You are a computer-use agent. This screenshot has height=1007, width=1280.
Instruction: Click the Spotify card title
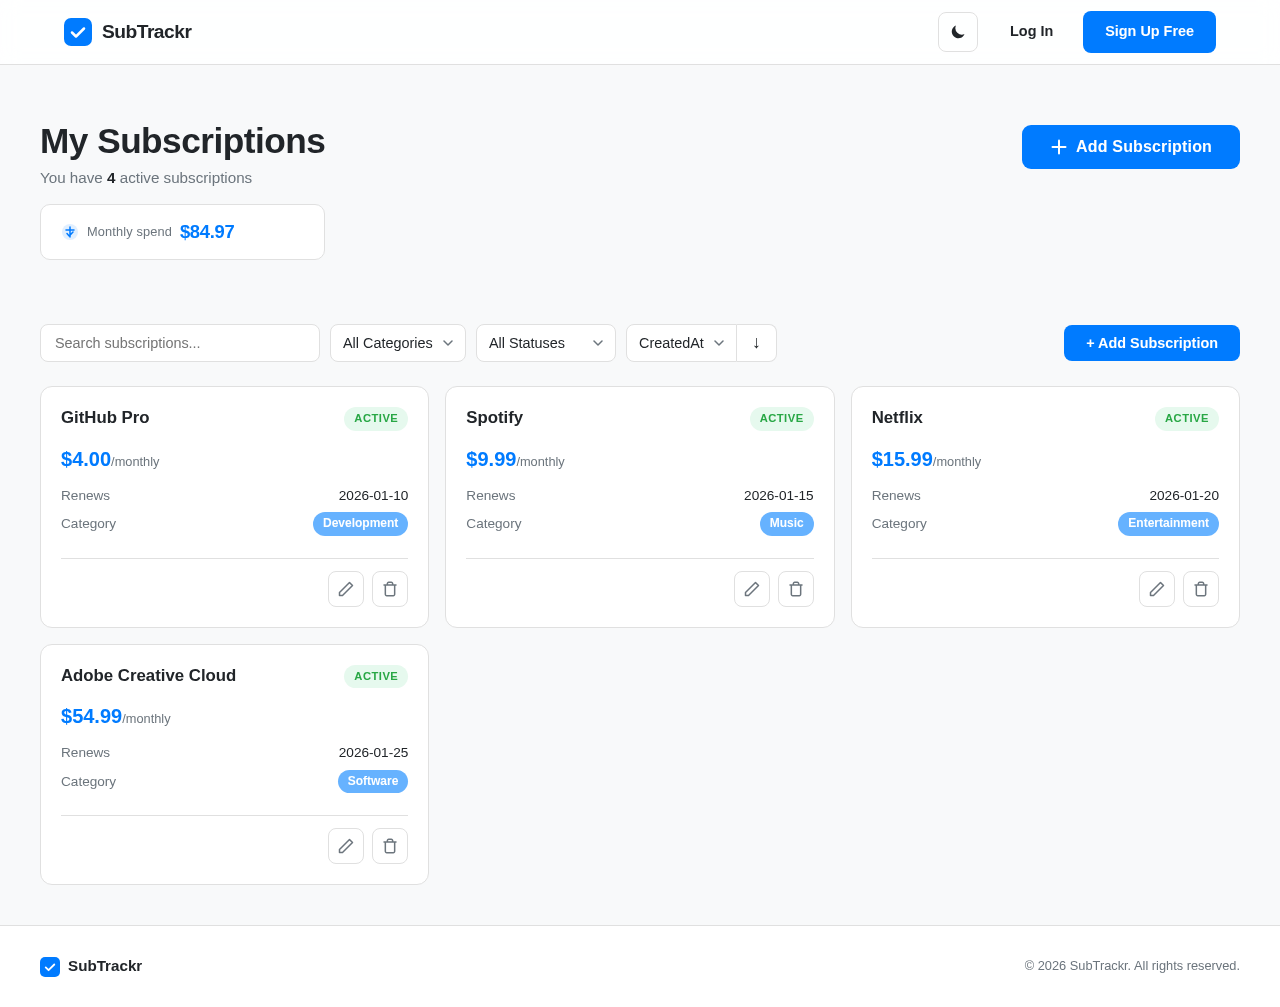(494, 418)
